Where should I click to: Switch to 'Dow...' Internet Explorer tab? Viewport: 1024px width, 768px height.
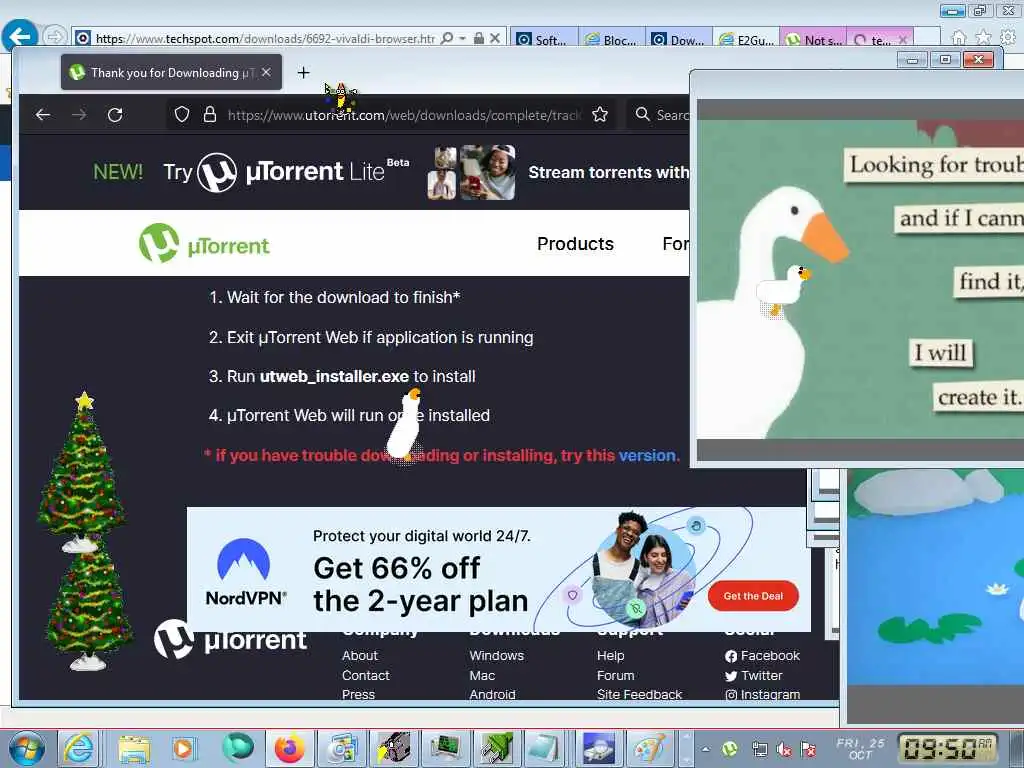click(x=680, y=39)
